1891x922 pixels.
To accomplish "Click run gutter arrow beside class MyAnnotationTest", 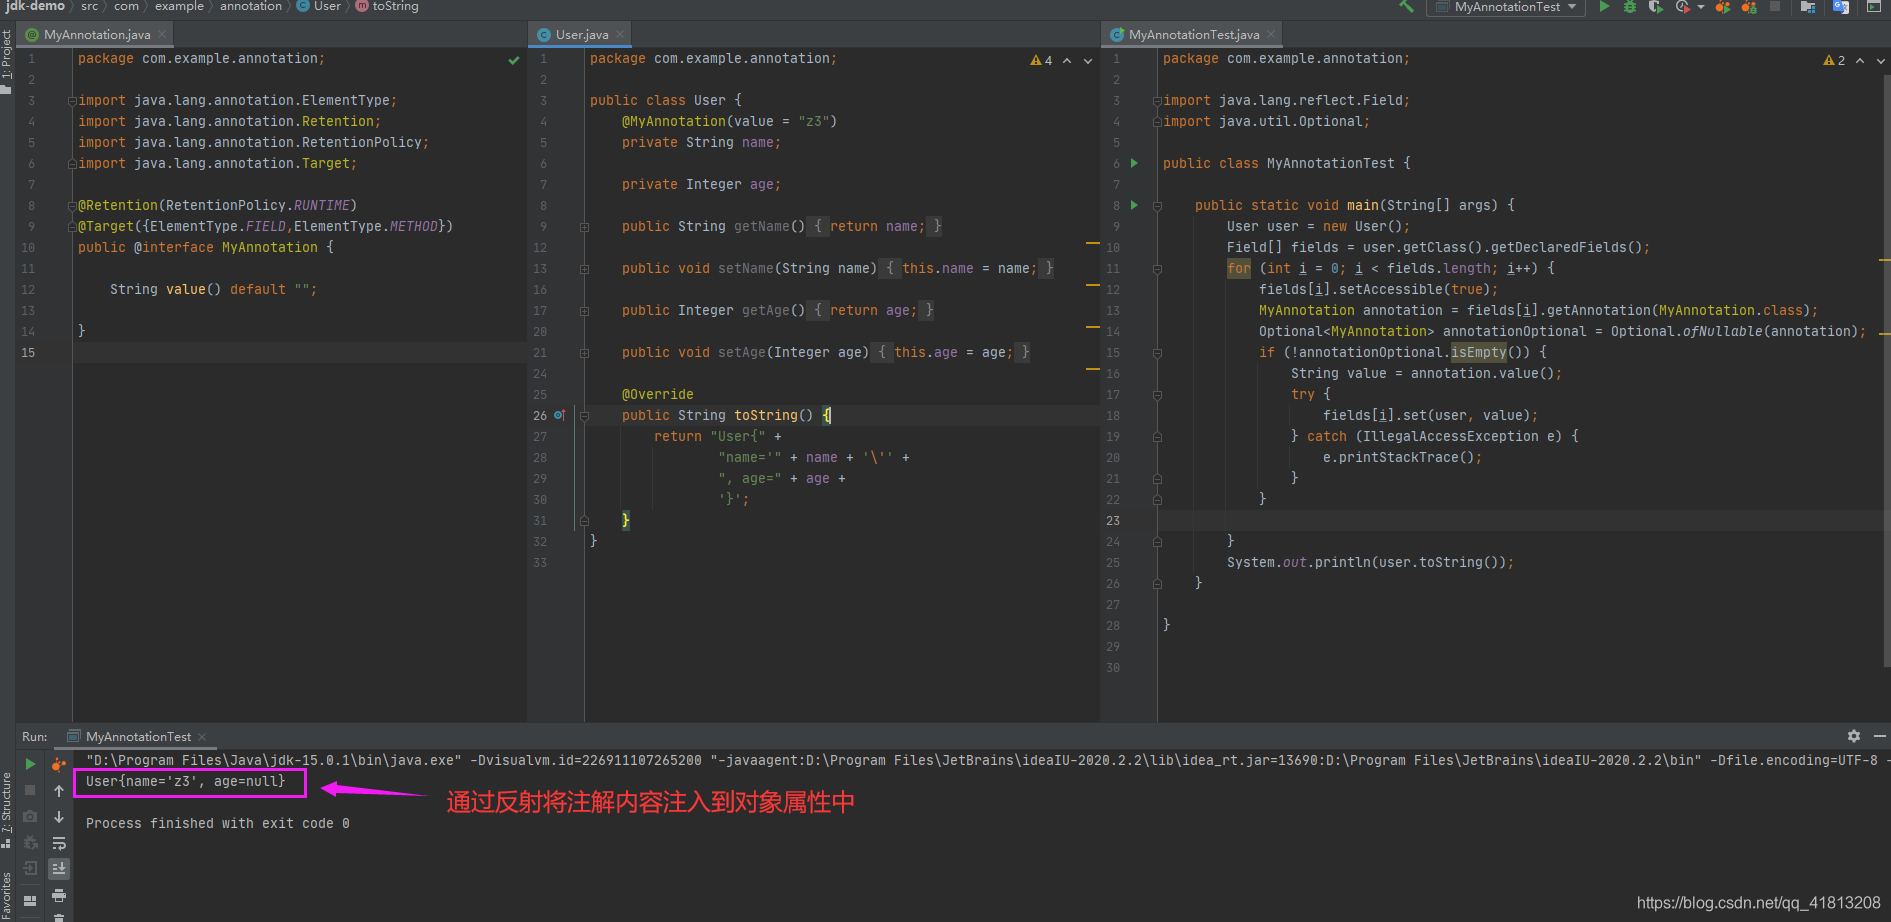I will click(x=1134, y=163).
